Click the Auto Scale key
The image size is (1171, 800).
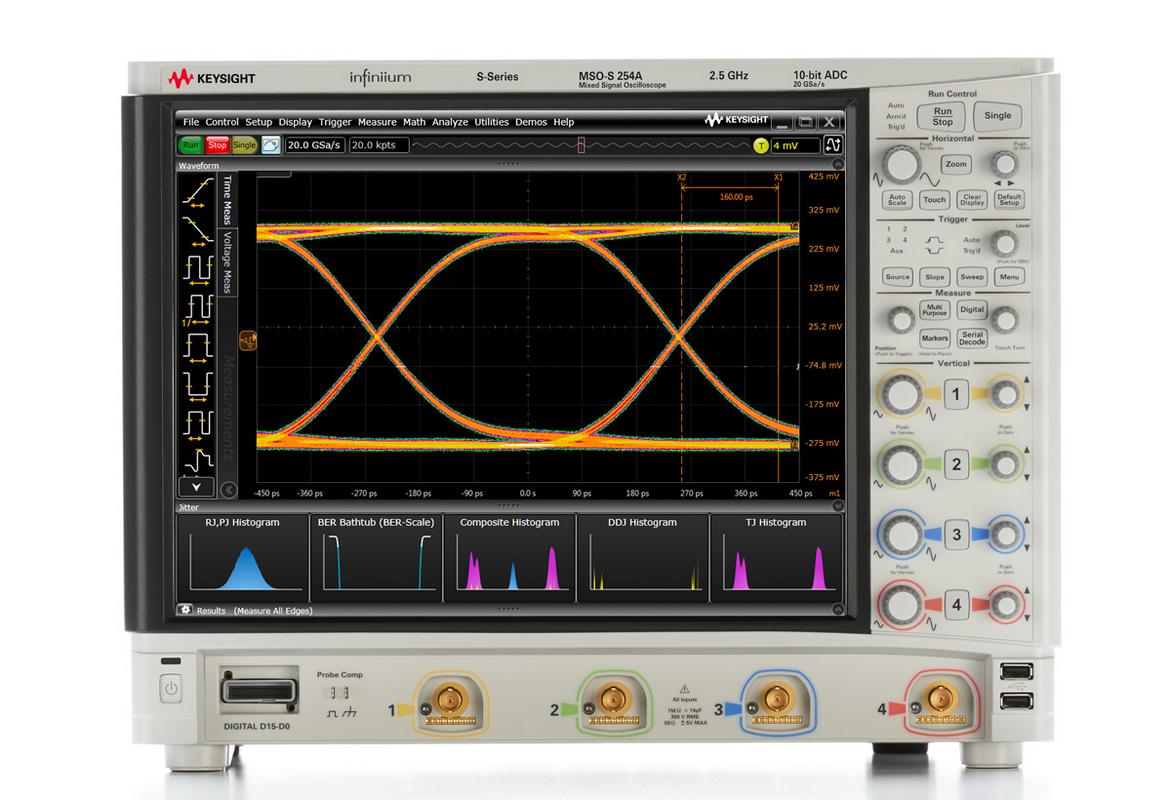click(897, 199)
